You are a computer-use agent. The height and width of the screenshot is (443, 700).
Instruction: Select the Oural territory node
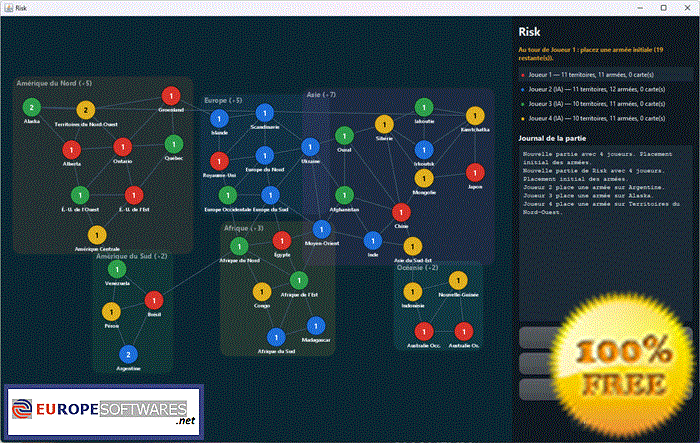pyautogui.click(x=344, y=136)
